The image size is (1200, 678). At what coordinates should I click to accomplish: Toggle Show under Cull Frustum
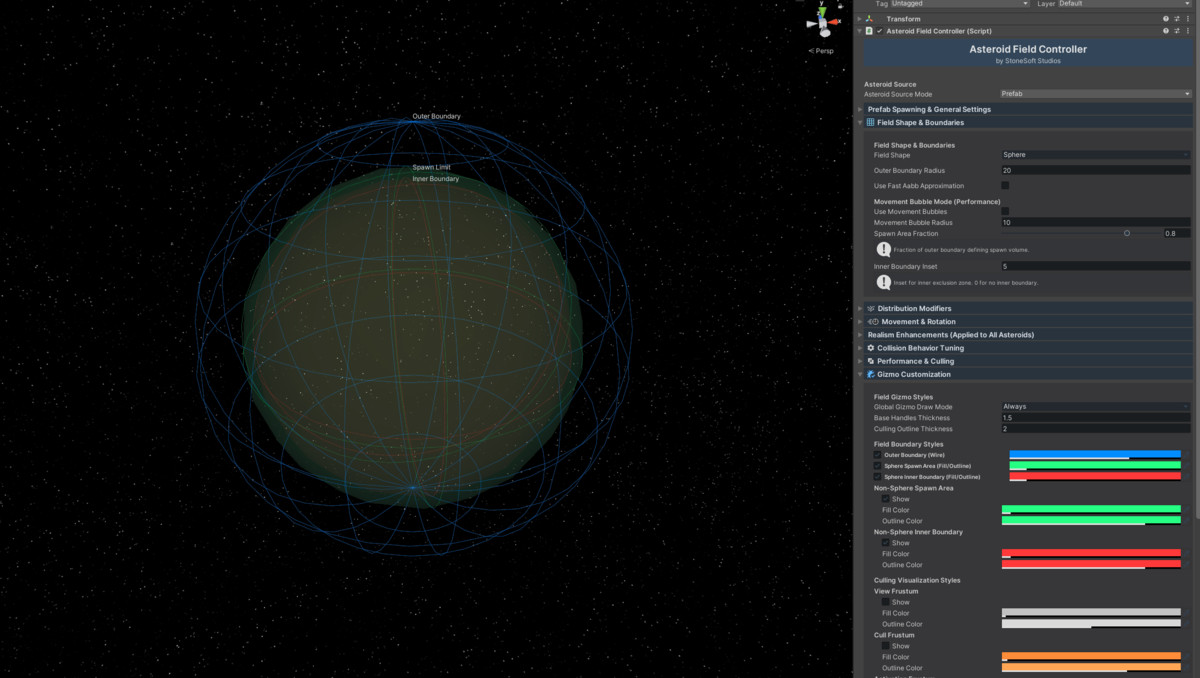[x=886, y=646]
